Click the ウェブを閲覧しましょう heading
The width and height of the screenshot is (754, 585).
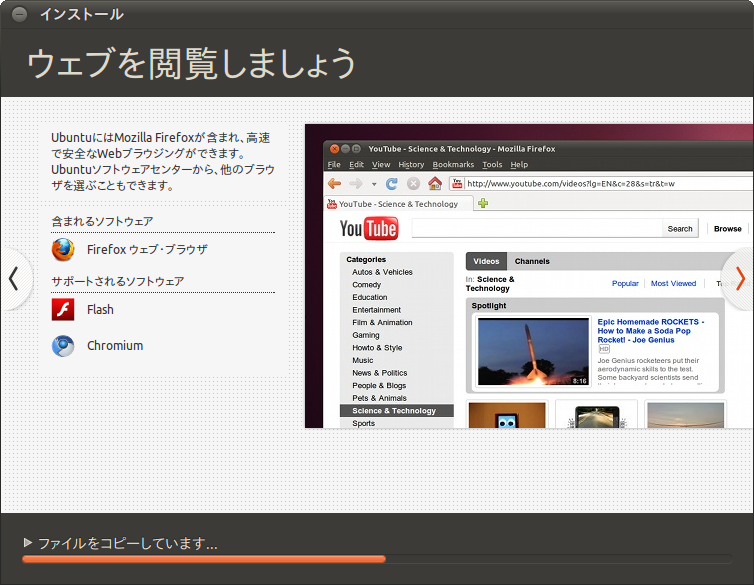click(191, 63)
